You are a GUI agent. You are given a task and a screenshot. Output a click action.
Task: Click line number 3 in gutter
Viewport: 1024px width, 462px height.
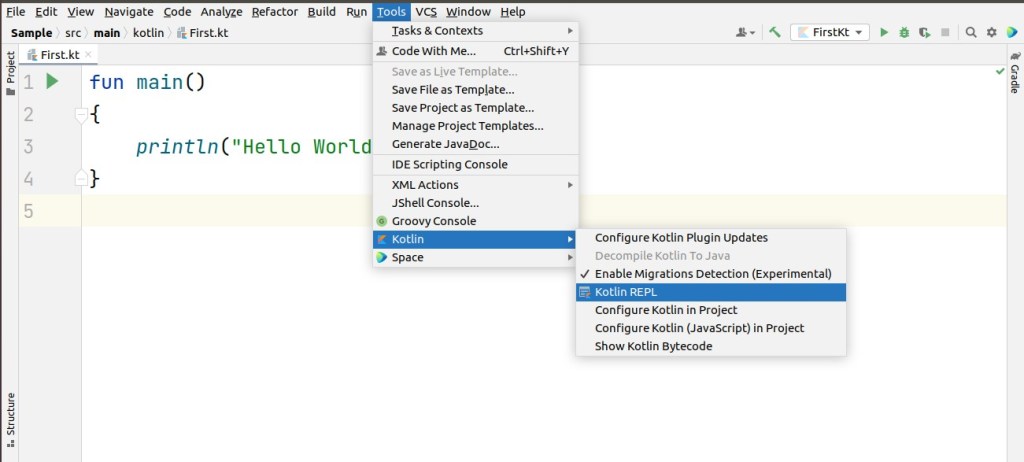coord(28,146)
